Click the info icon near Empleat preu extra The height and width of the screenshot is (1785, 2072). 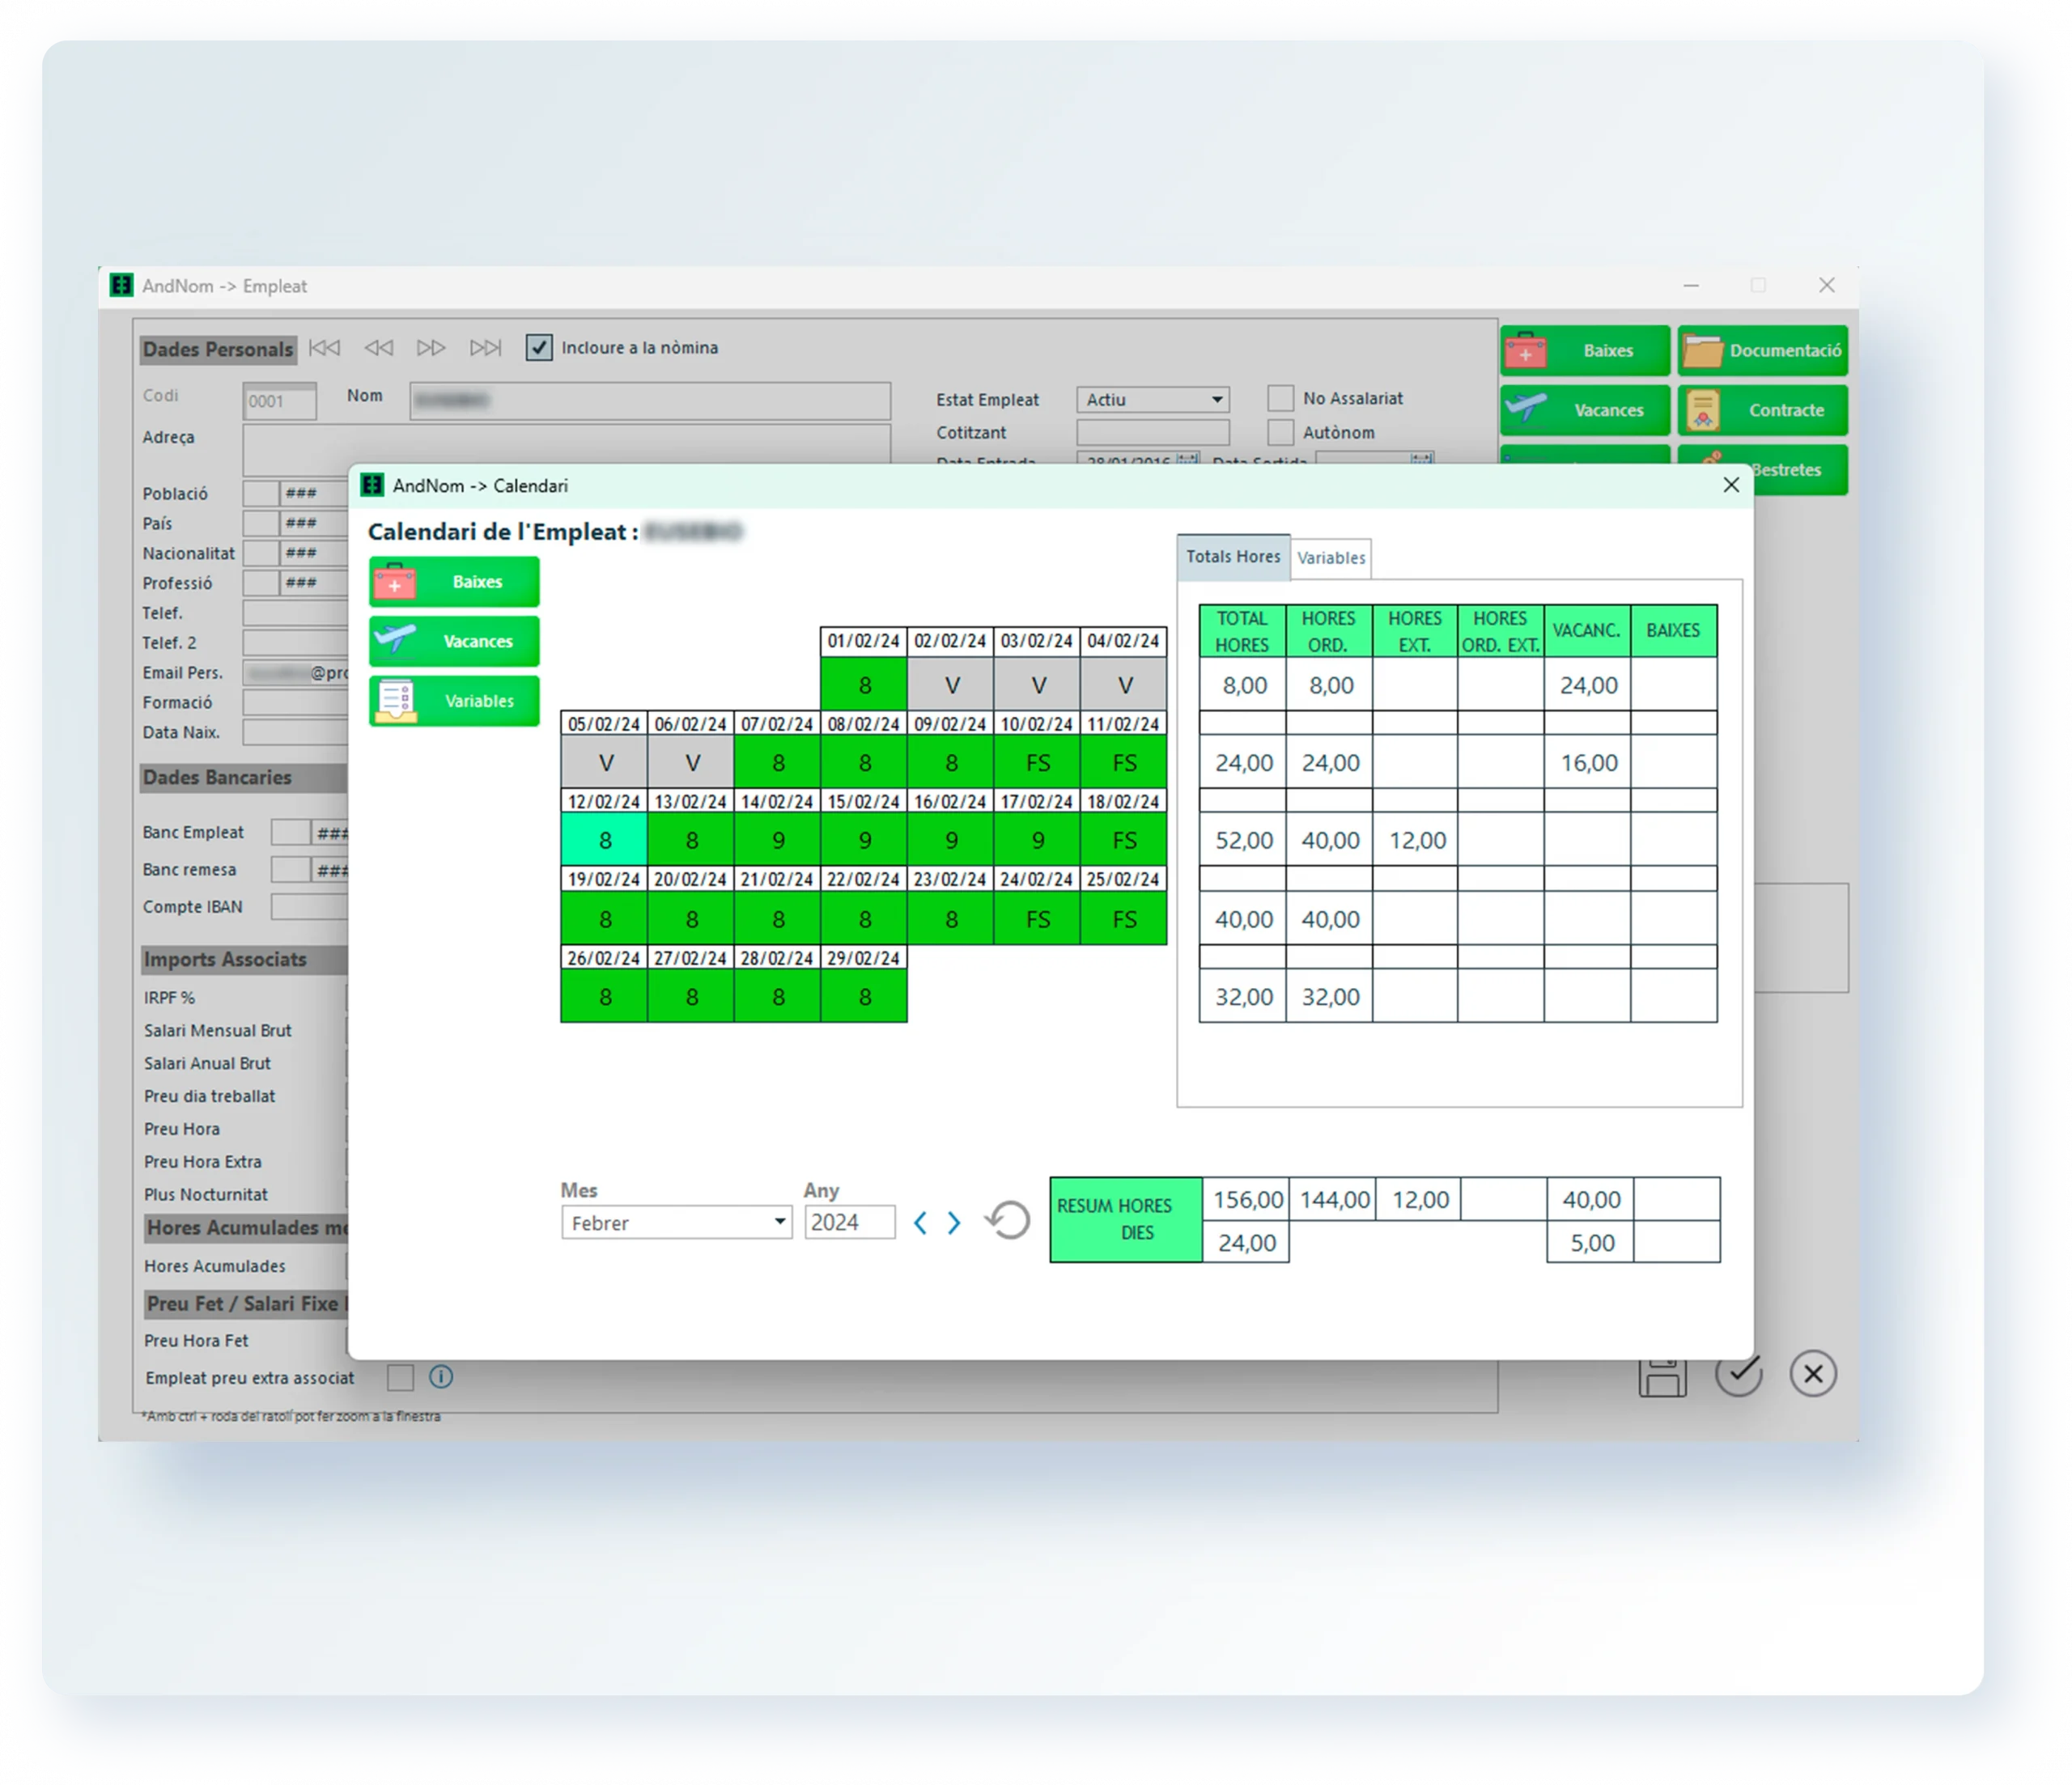click(441, 1377)
